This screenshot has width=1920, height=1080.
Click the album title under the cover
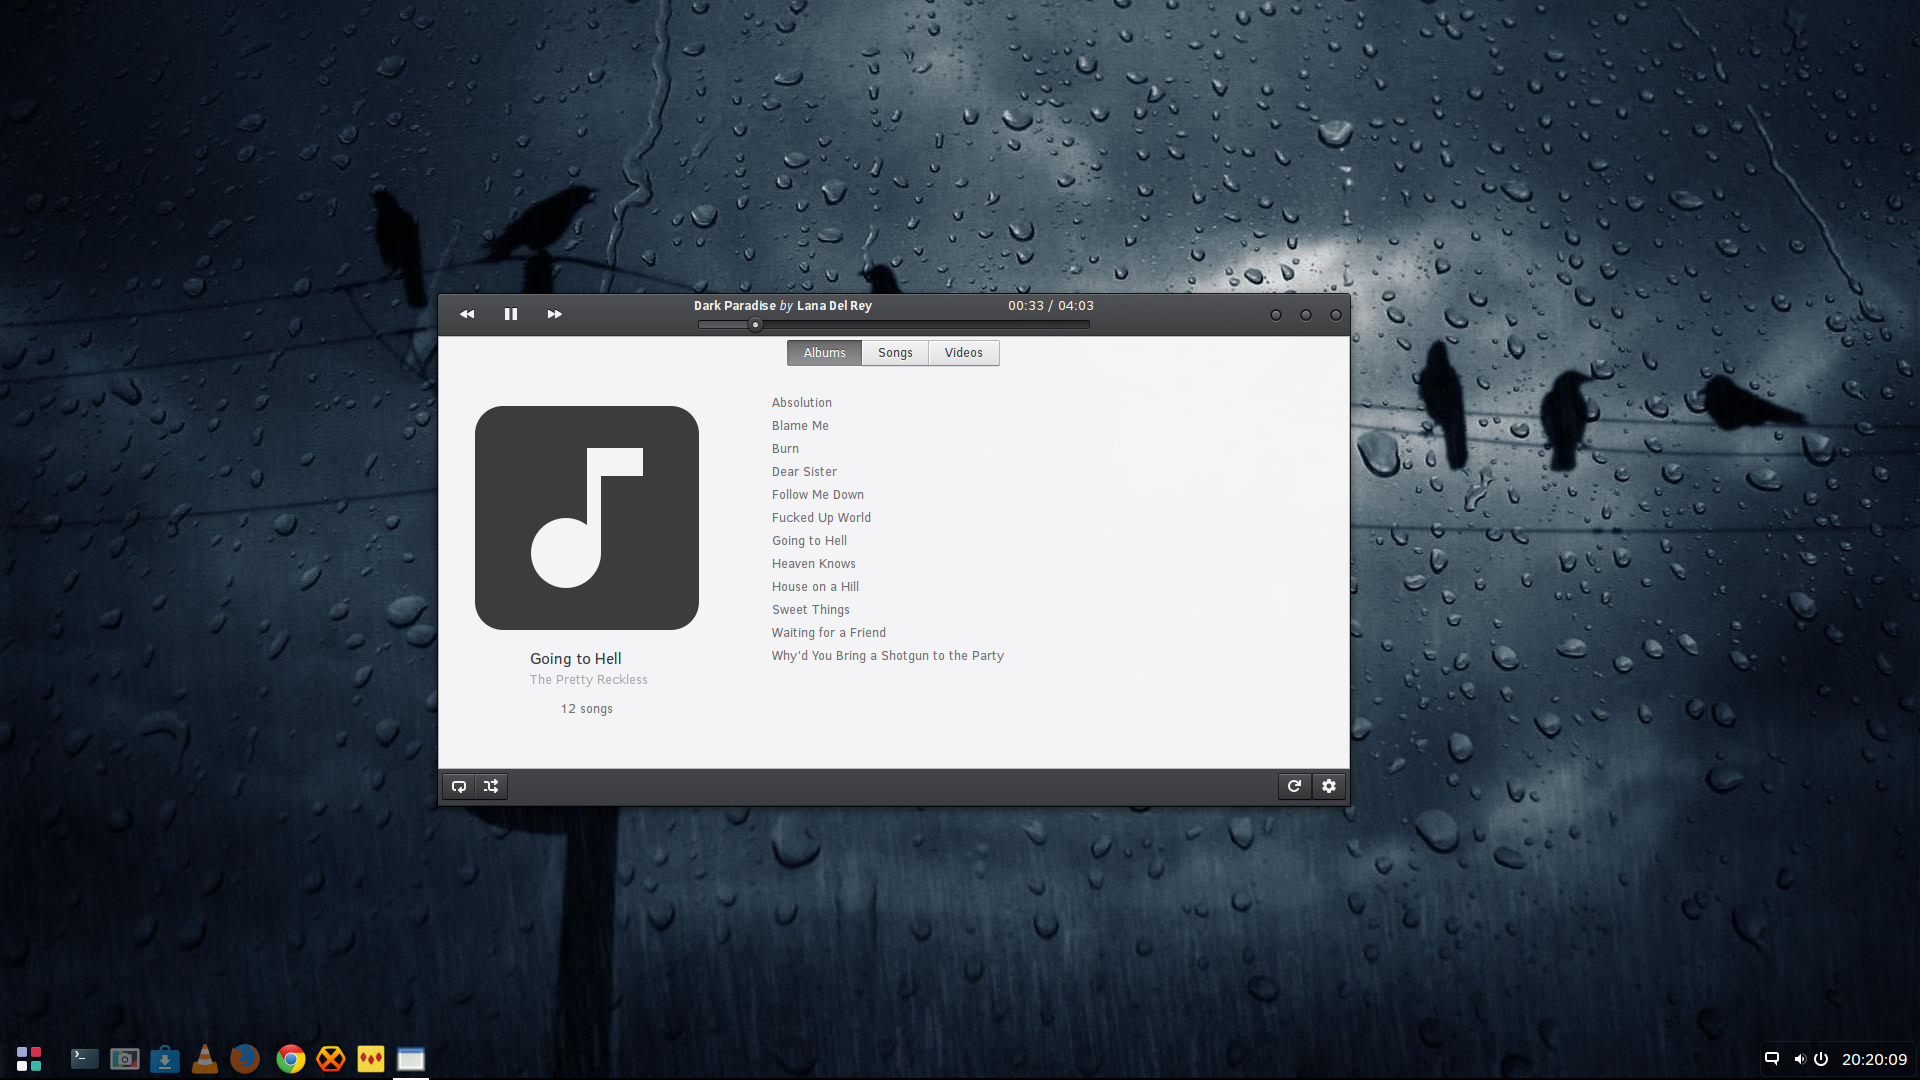tap(576, 659)
